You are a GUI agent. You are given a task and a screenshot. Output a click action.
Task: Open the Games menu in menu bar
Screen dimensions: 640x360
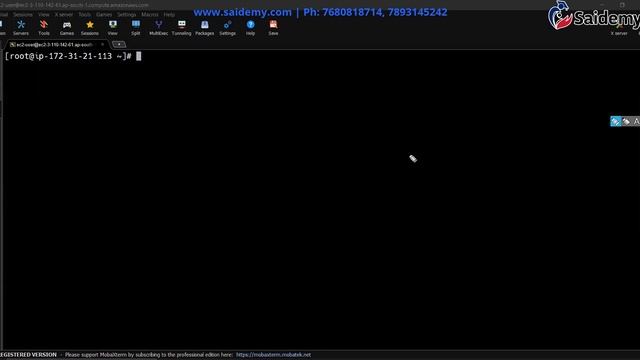pyautogui.click(x=104, y=15)
